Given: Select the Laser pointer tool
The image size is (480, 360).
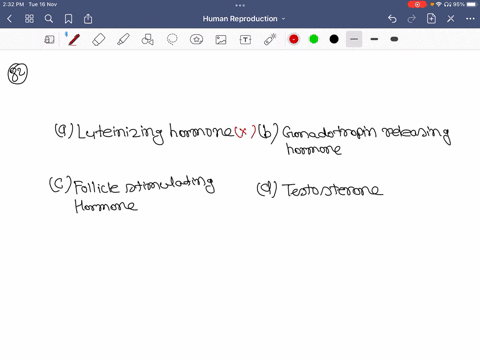Looking at the screenshot, I should coord(270,39).
